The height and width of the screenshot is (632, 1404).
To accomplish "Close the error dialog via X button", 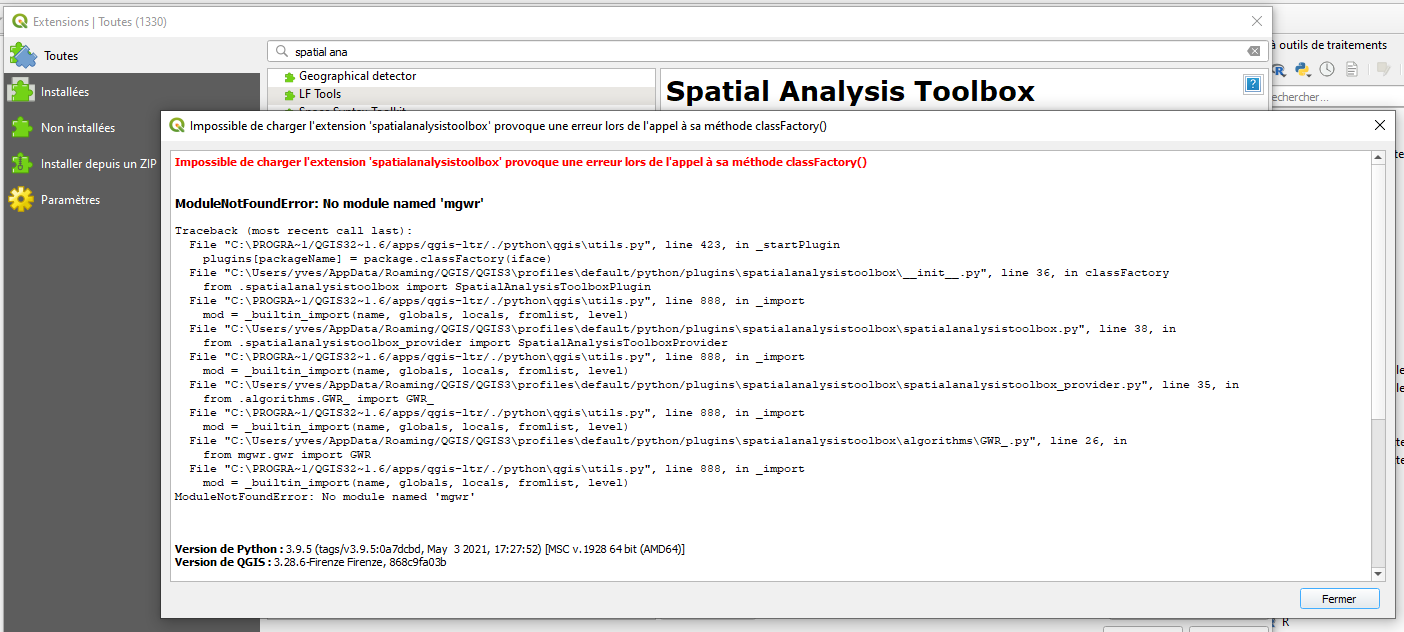I will click(1379, 125).
